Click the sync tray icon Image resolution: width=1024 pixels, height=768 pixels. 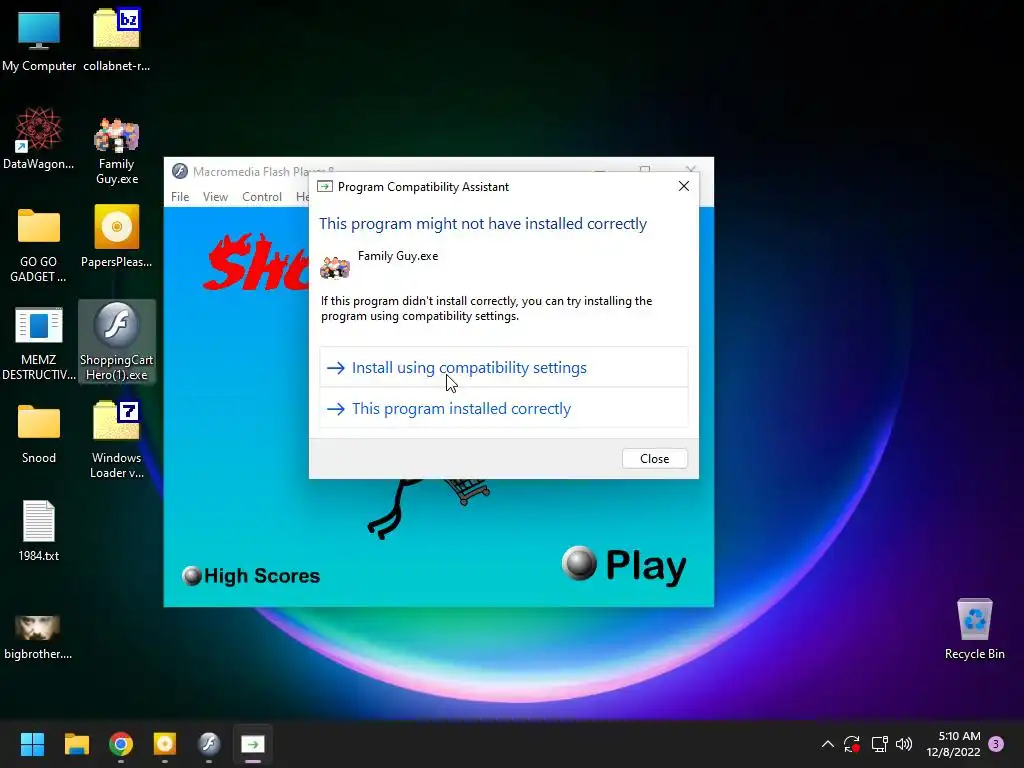click(852, 744)
